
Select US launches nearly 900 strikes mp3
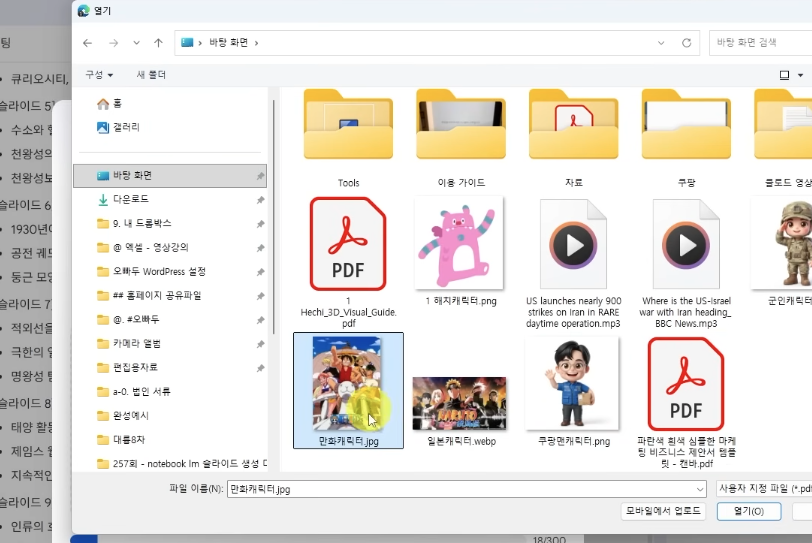(x=573, y=262)
